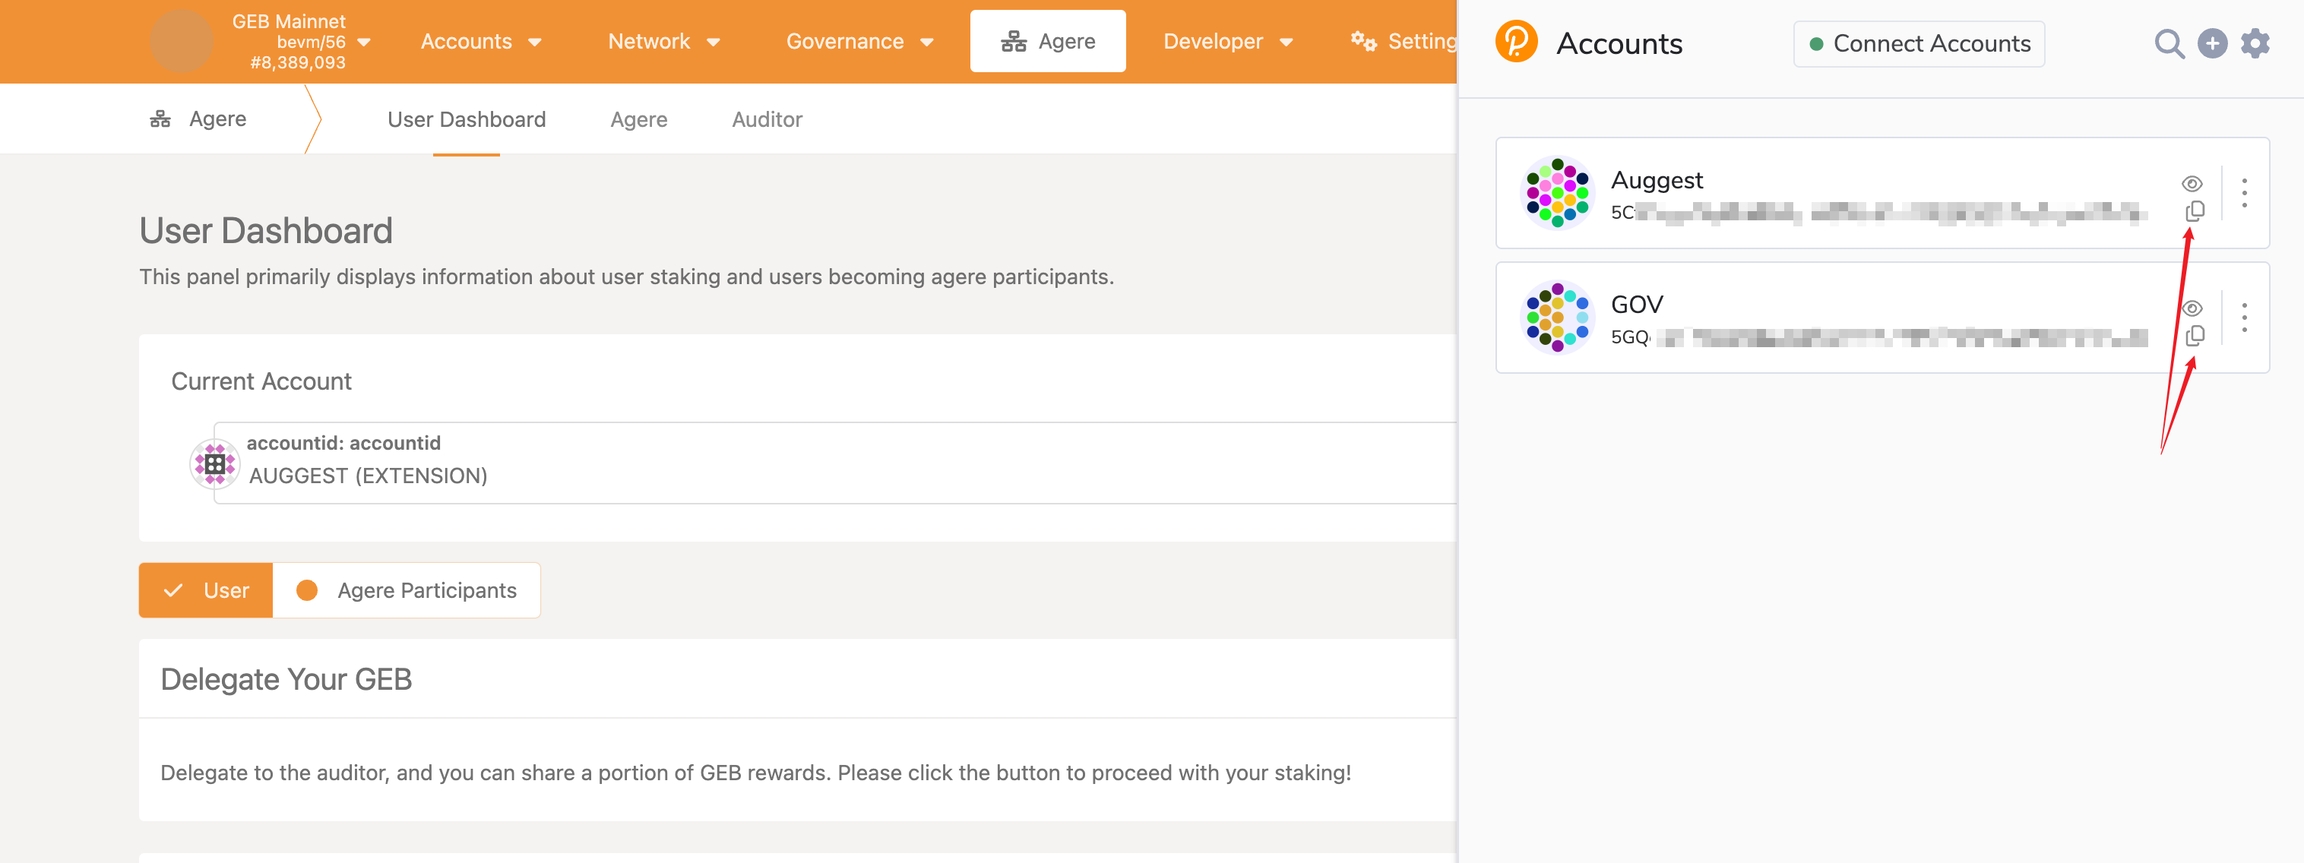Select the Agere Participants option
The image size is (2304, 863).
click(x=407, y=591)
